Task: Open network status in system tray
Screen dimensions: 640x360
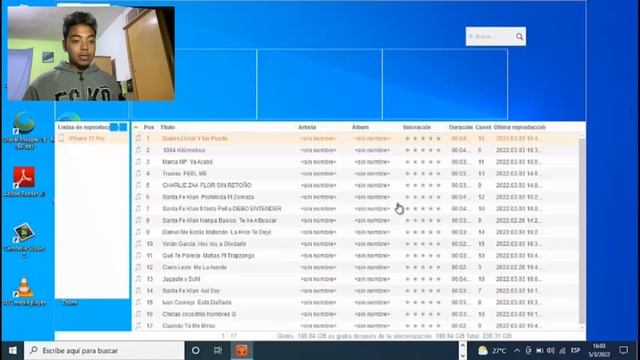Action: tap(562, 351)
